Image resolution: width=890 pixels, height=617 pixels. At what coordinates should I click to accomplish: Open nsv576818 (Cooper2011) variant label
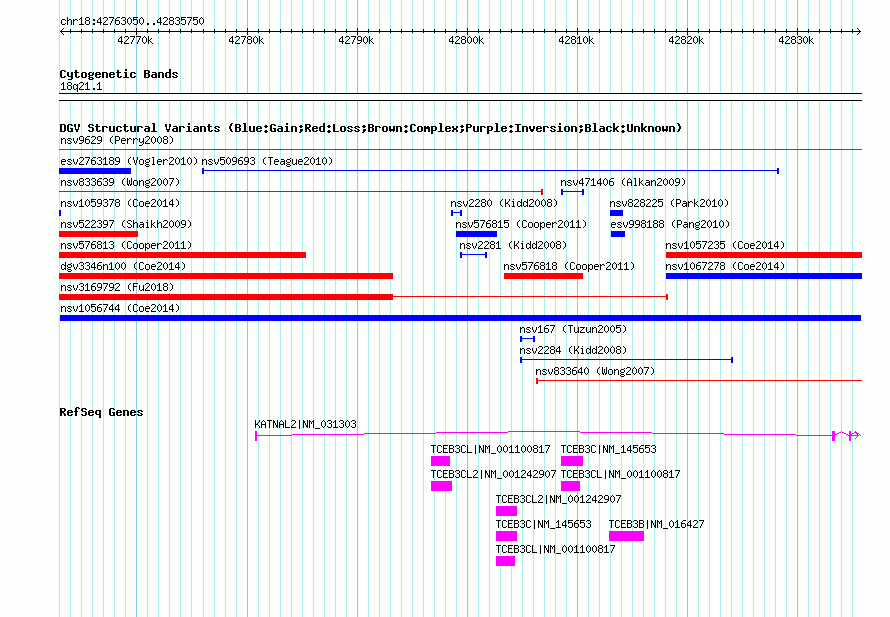[569, 266]
